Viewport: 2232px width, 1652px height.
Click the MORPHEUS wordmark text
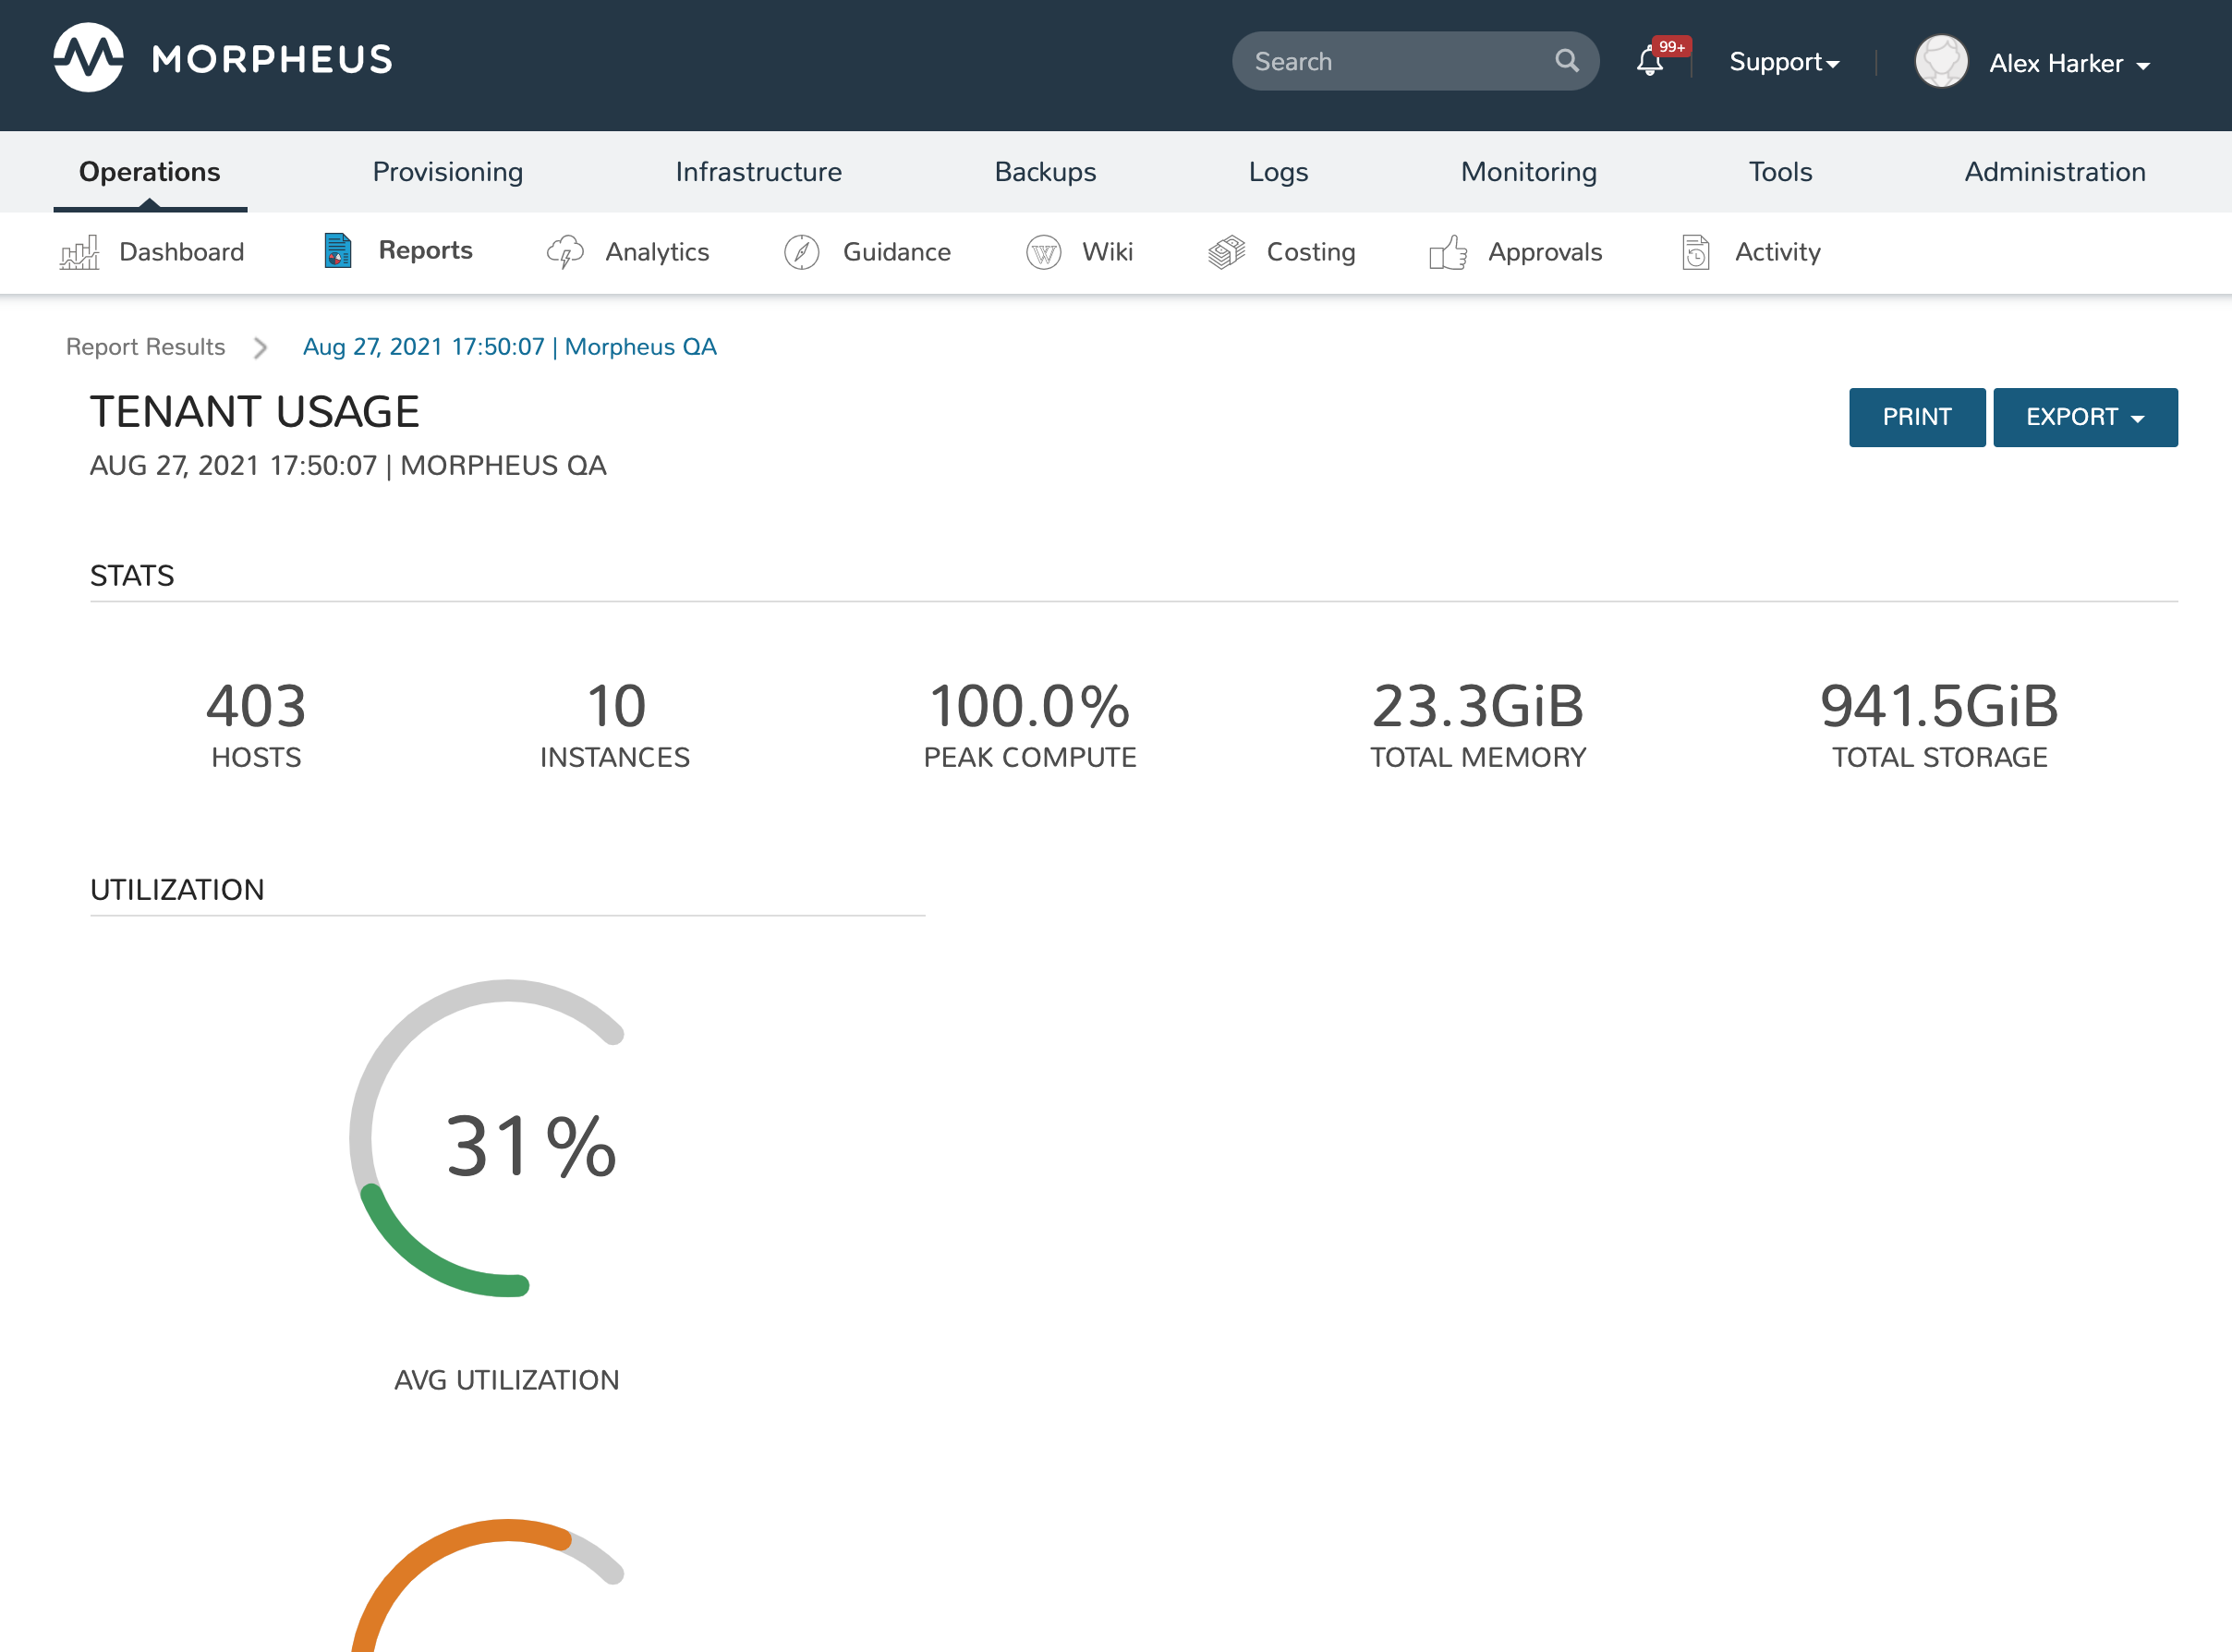(272, 60)
